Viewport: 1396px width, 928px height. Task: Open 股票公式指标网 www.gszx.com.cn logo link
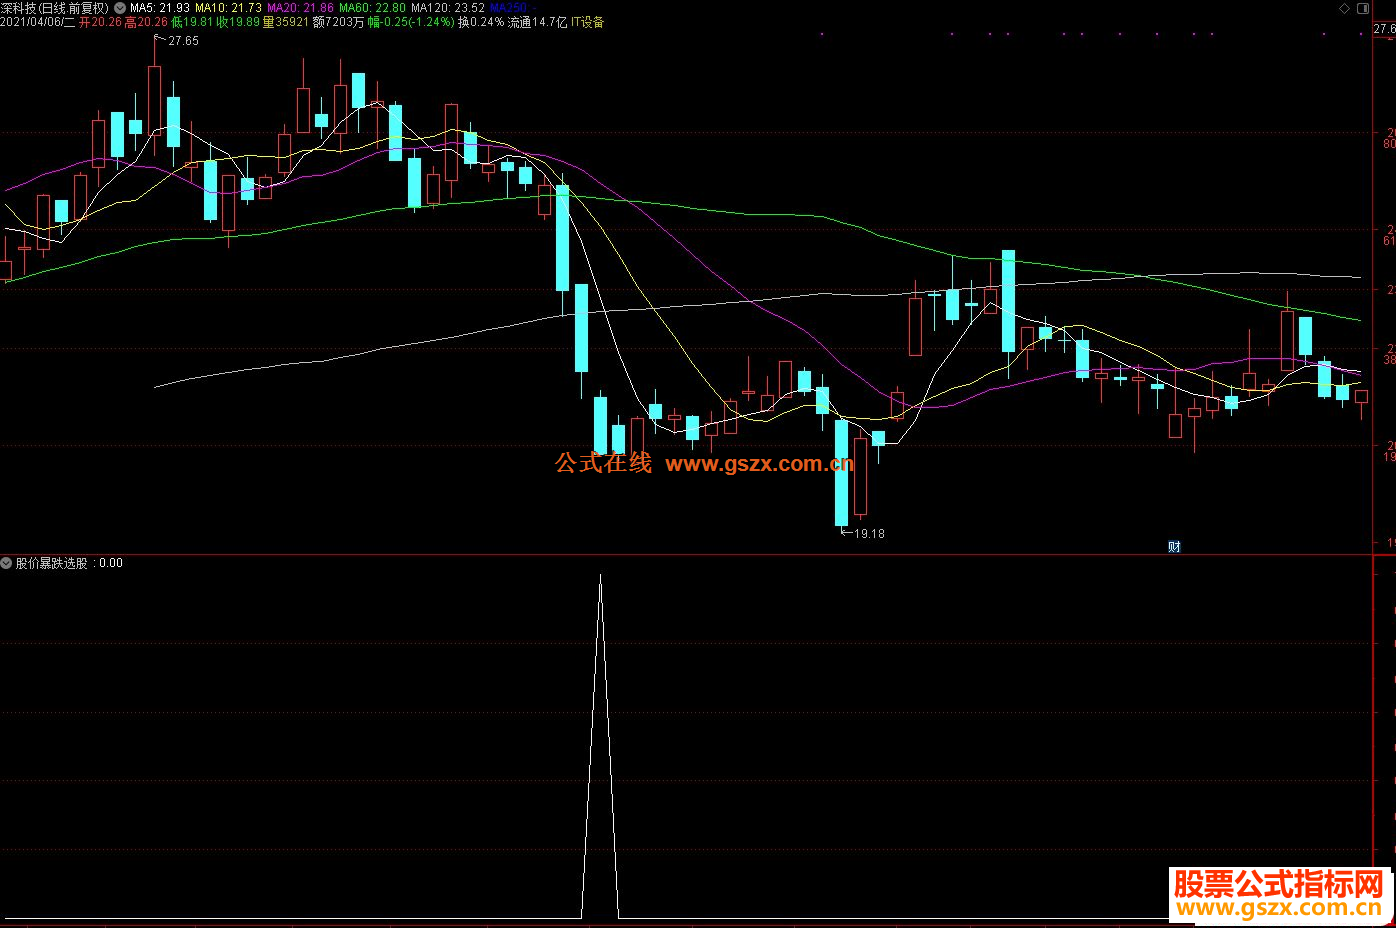[x=1279, y=893]
